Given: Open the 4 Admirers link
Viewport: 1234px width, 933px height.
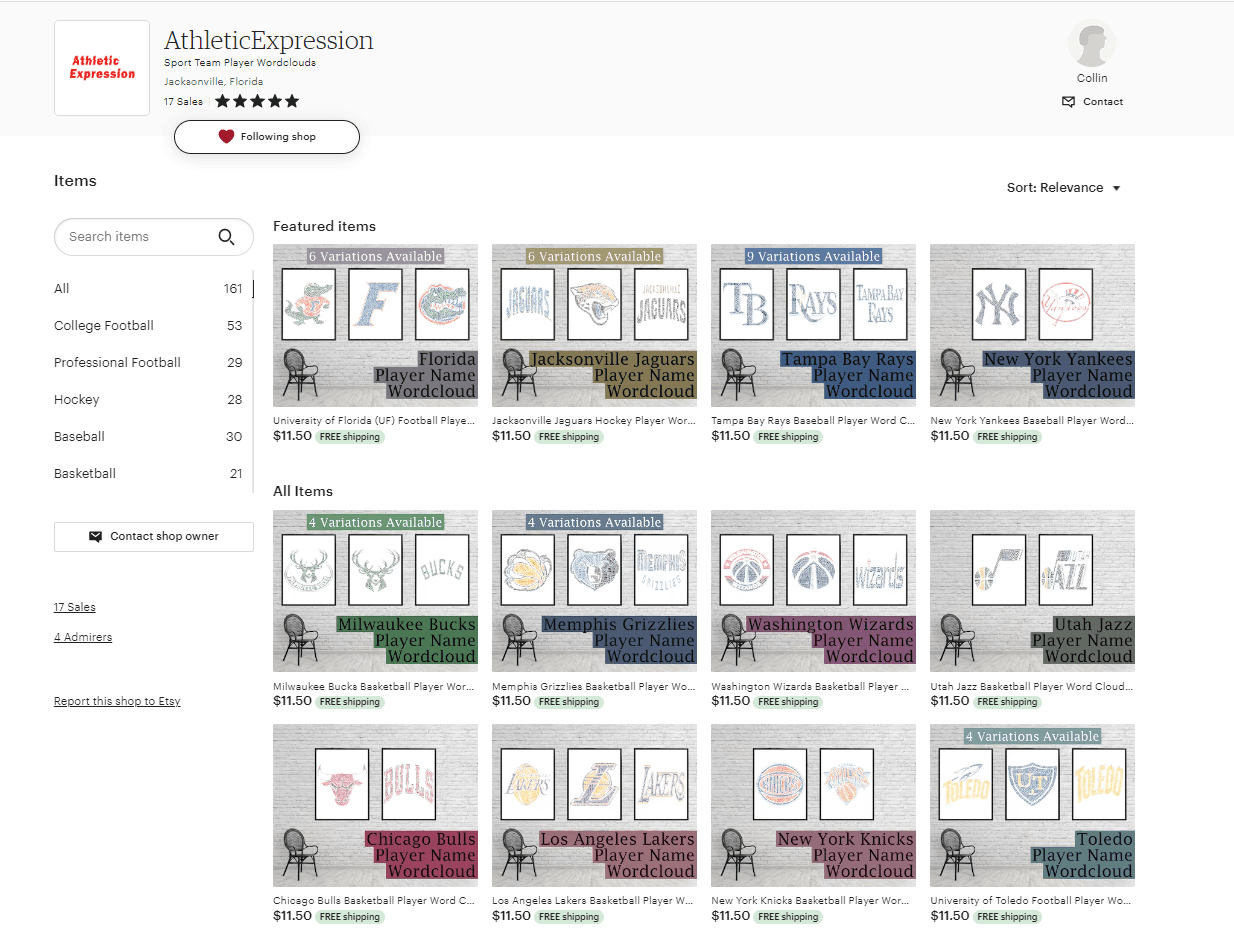Looking at the screenshot, I should point(83,638).
